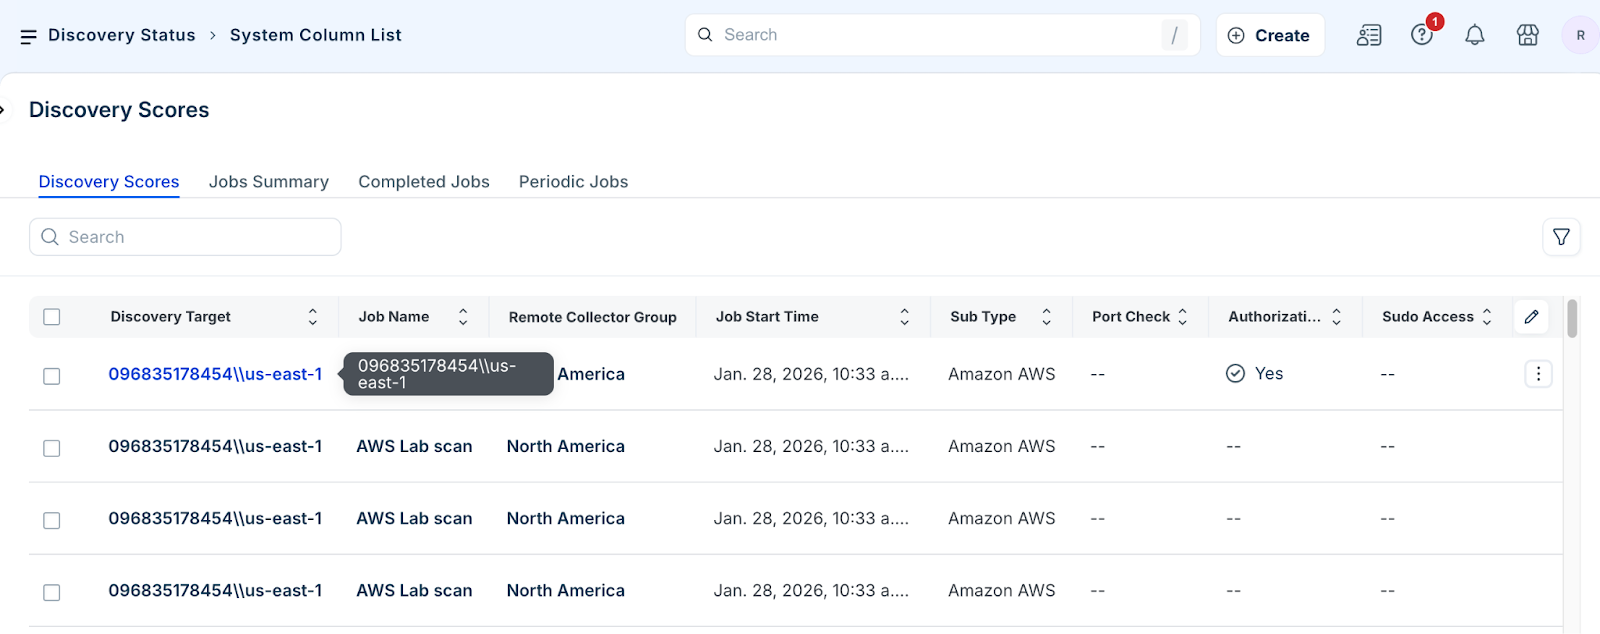Image resolution: width=1600 pixels, height=634 pixels.
Task: Open the marketplace store icon
Action: click(1527, 35)
